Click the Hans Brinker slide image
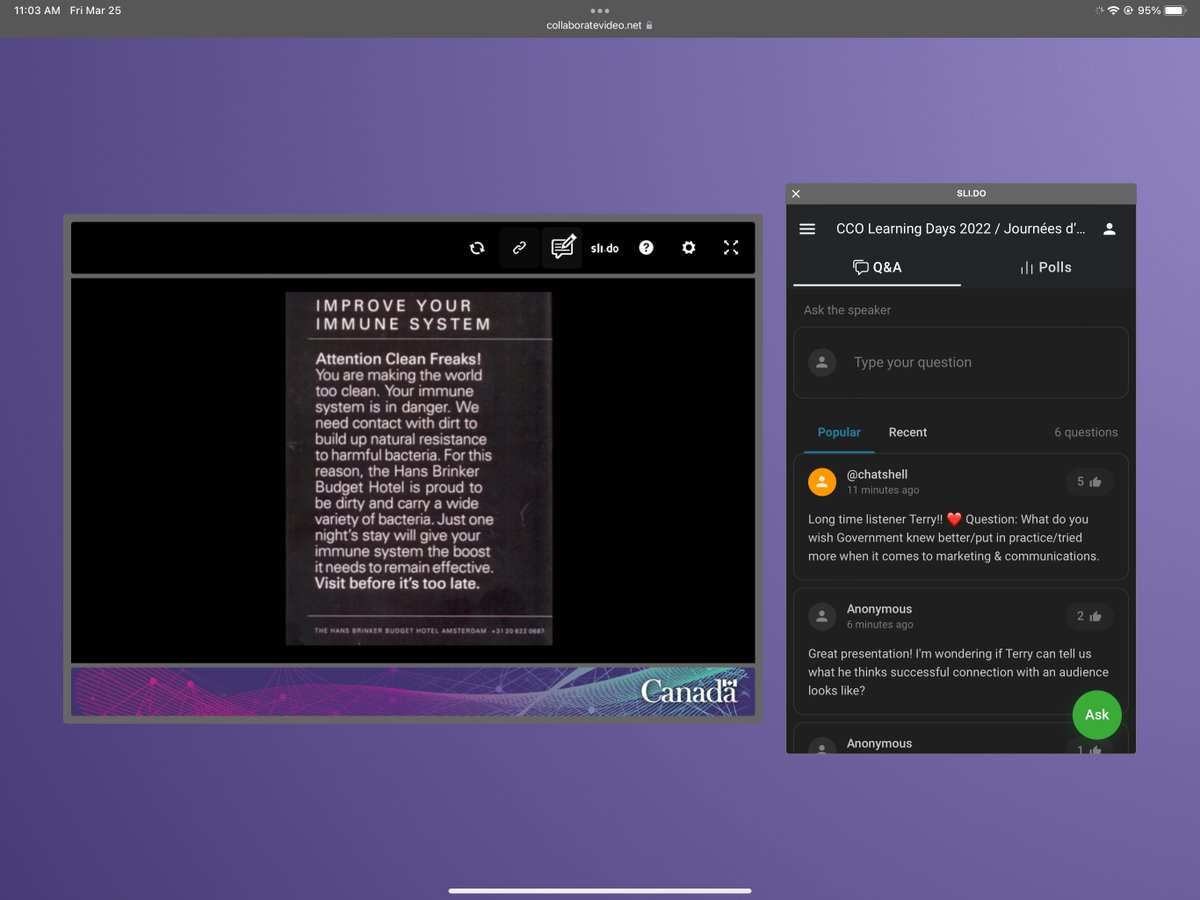Screen dimensions: 1200x900 418,468
